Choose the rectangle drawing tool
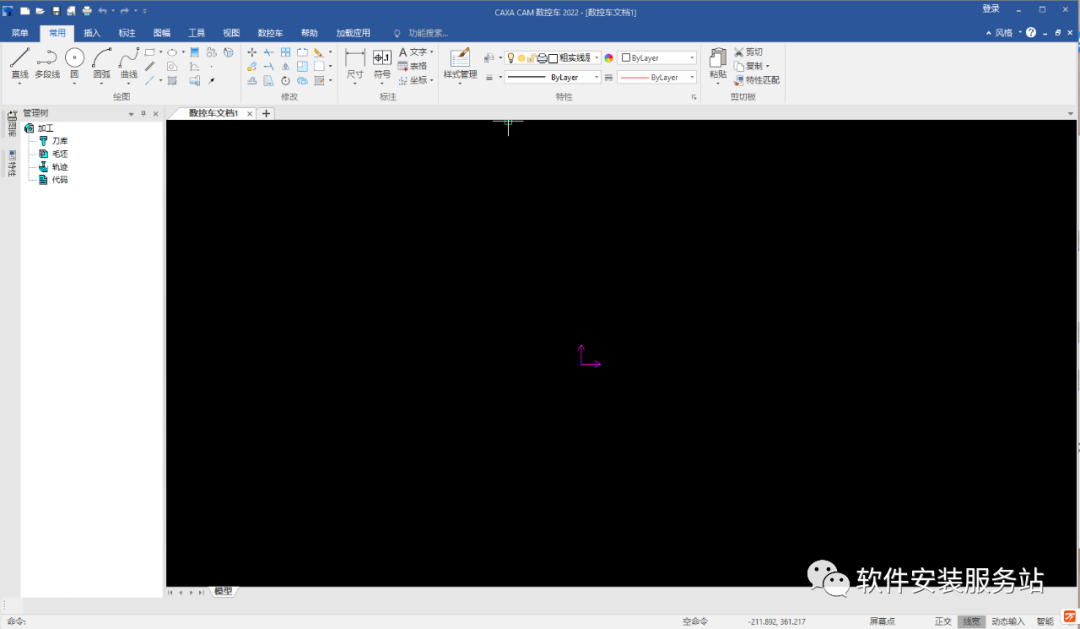 pos(149,52)
